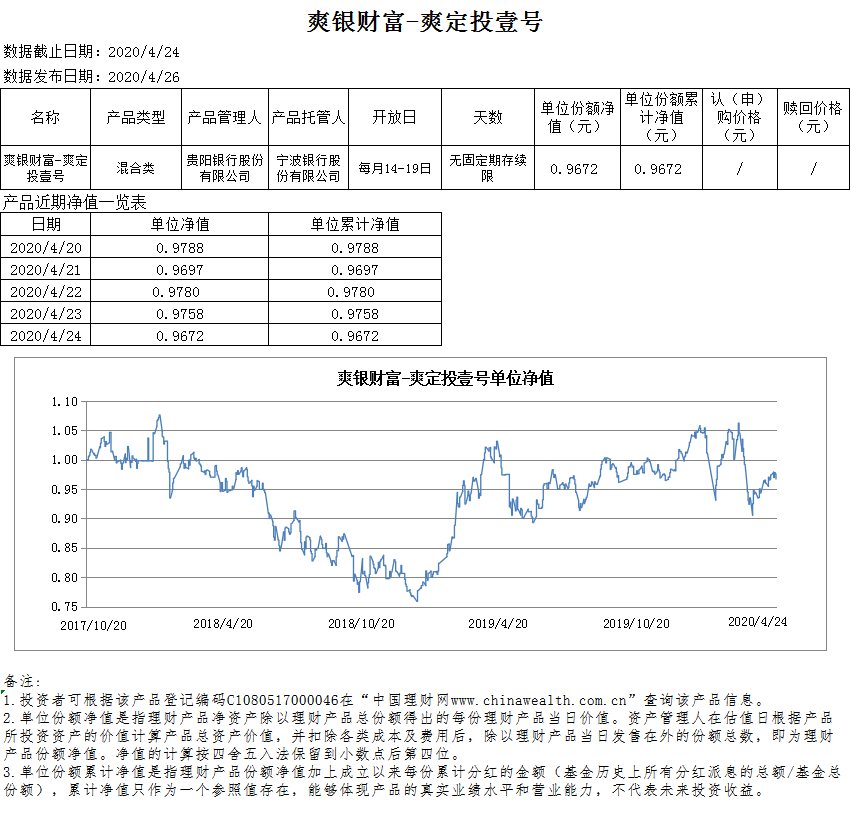Viewport: 850px width, 816px height.
Task: Click the 名称 column header
Action: (46, 117)
